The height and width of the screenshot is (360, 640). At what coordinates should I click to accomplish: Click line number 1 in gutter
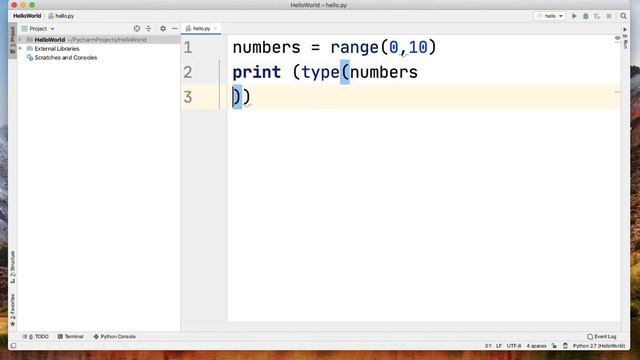188,48
